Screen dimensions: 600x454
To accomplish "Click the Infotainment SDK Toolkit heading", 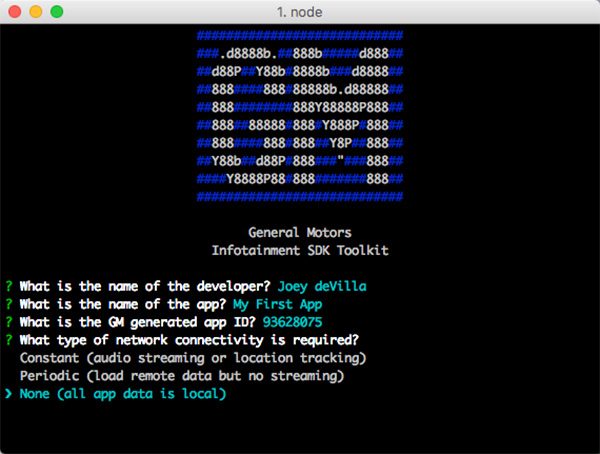I will [x=300, y=250].
